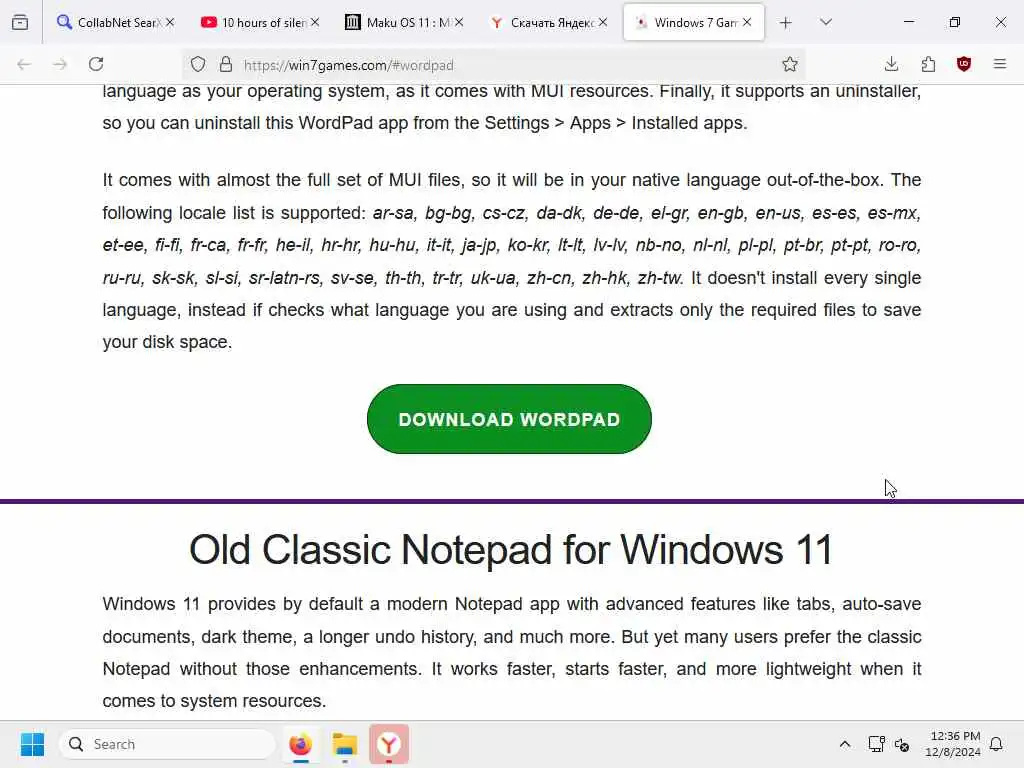Minimize the Firefox window

pyautogui.click(x=908, y=22)
